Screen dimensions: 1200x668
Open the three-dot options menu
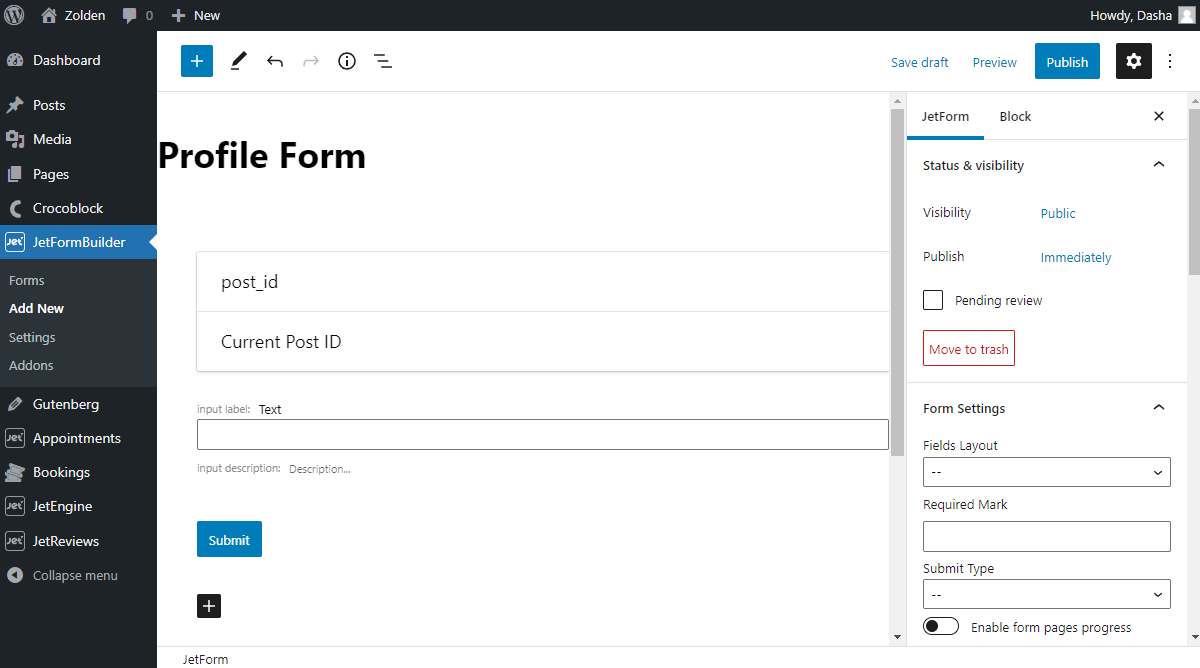coord(1170,61)
